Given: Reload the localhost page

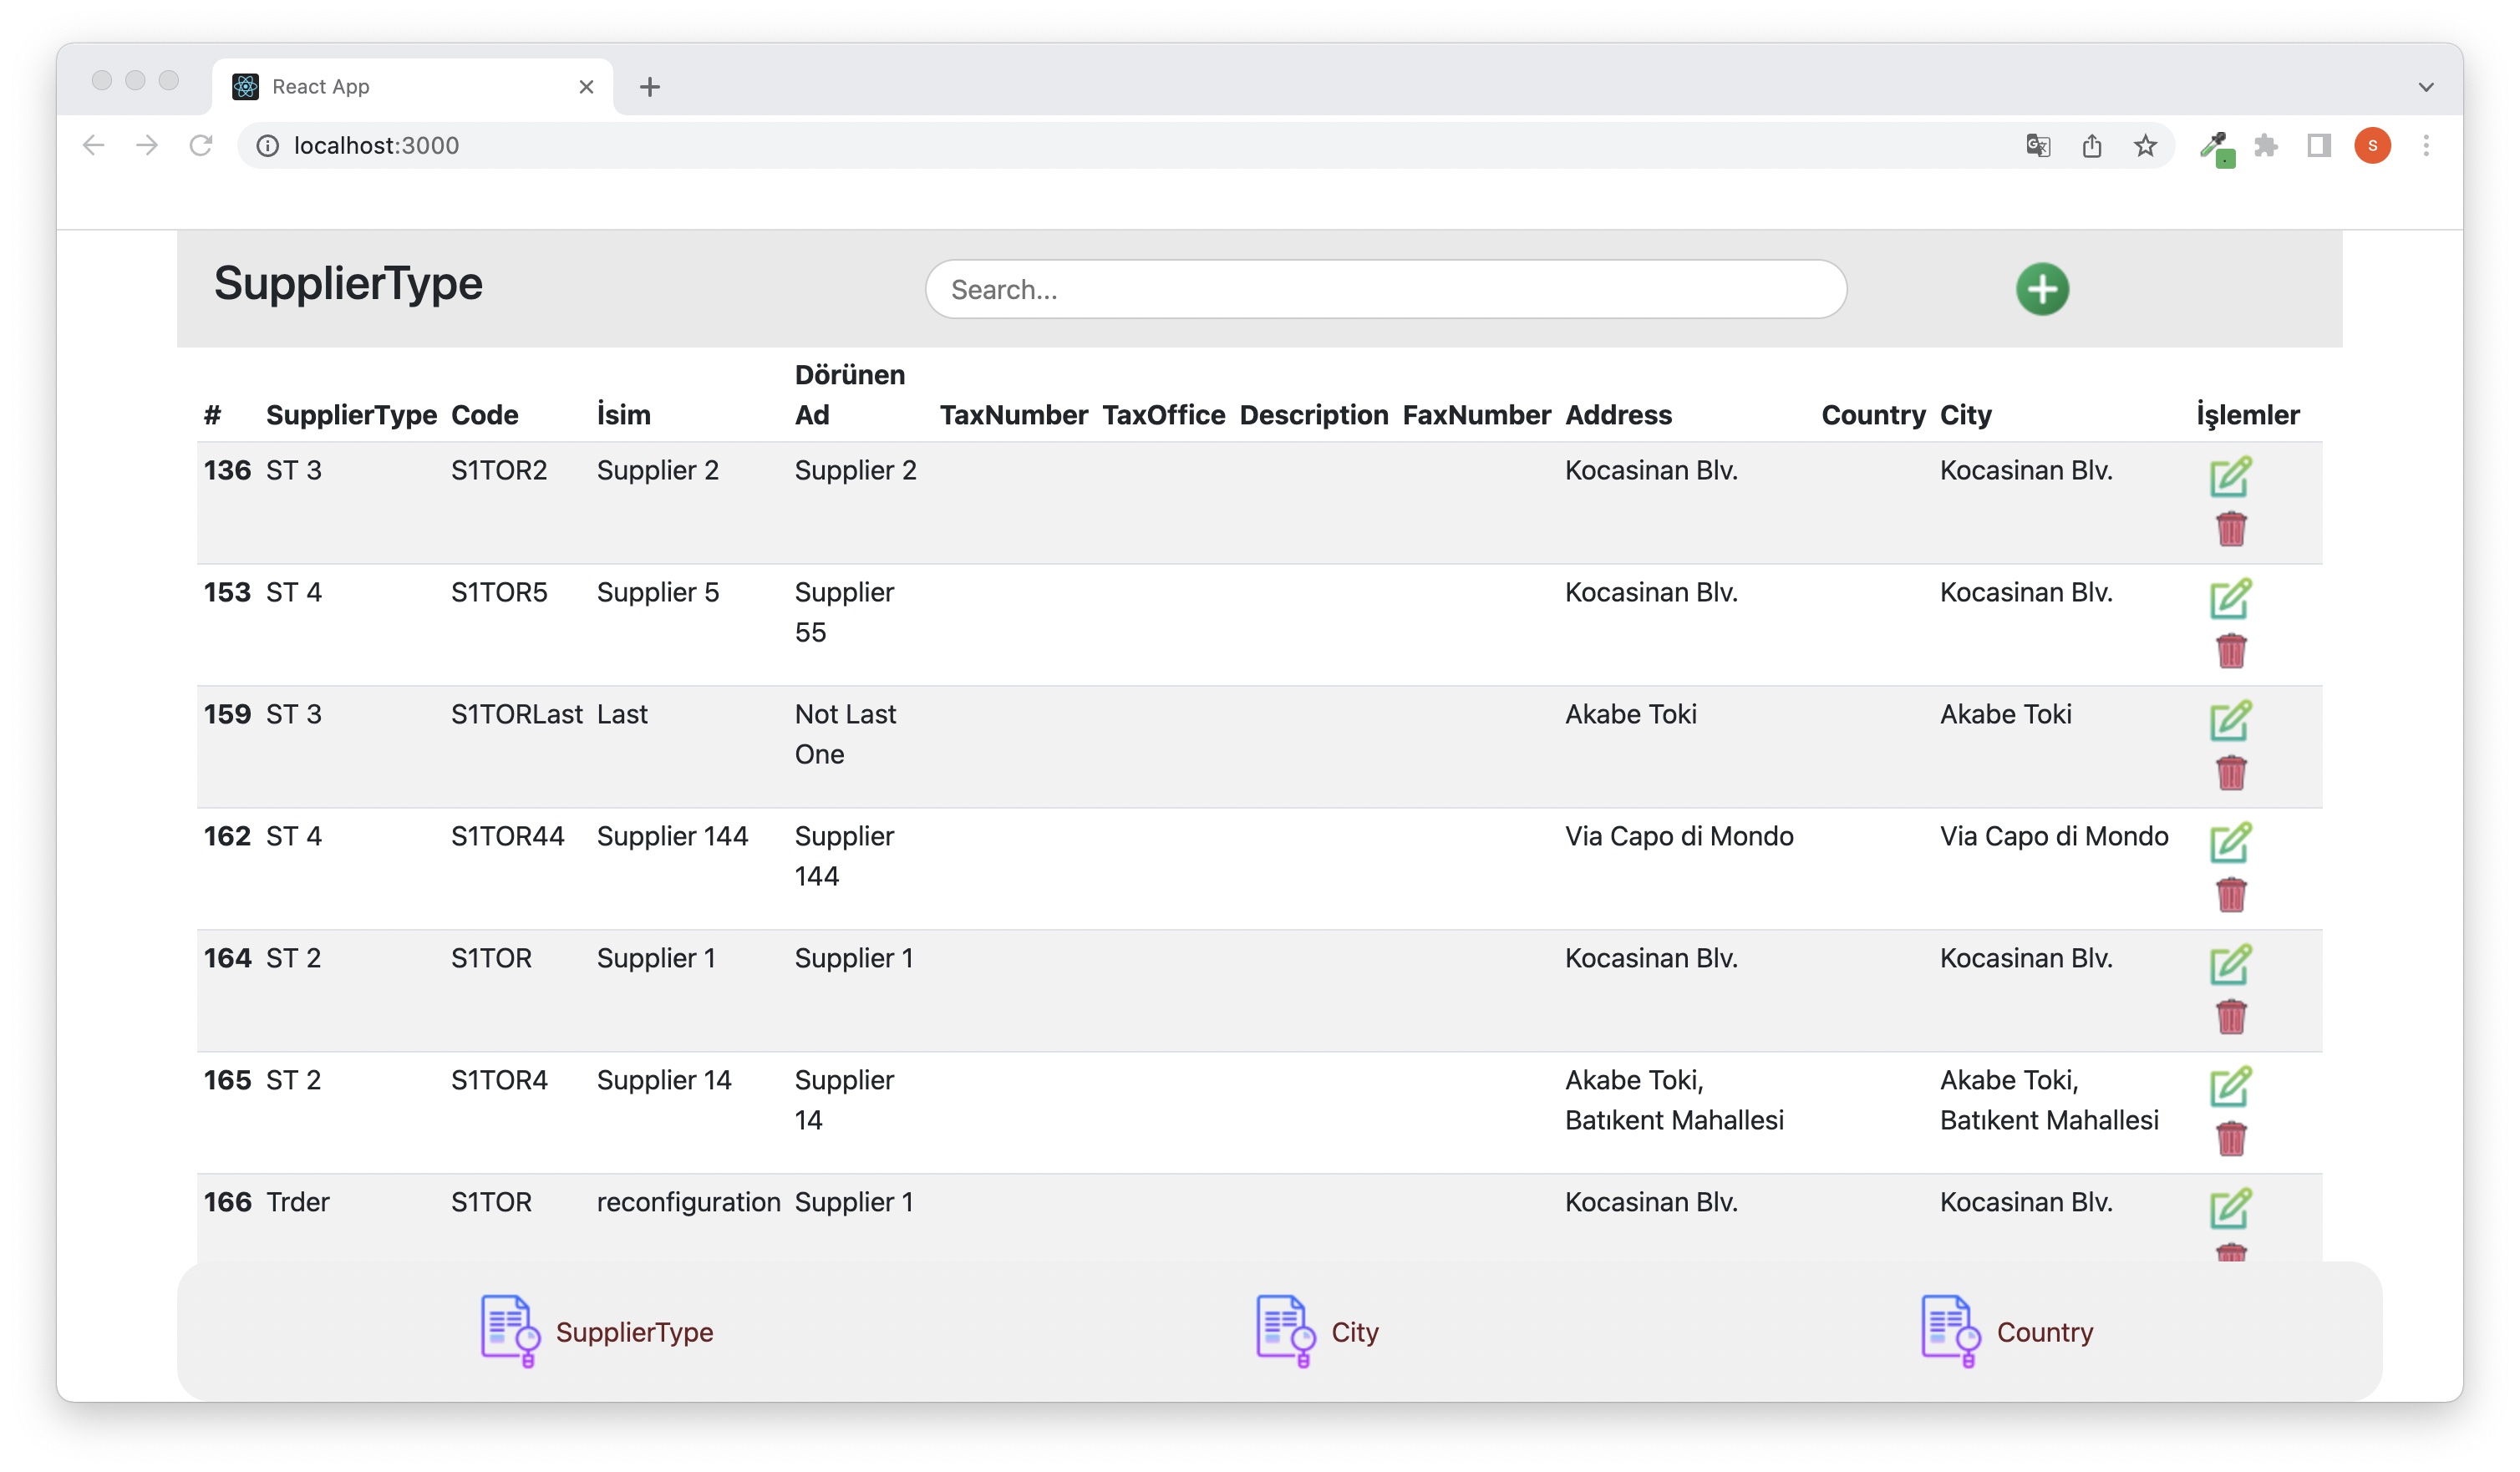Looking at the screenshot, I should (201, 146).
